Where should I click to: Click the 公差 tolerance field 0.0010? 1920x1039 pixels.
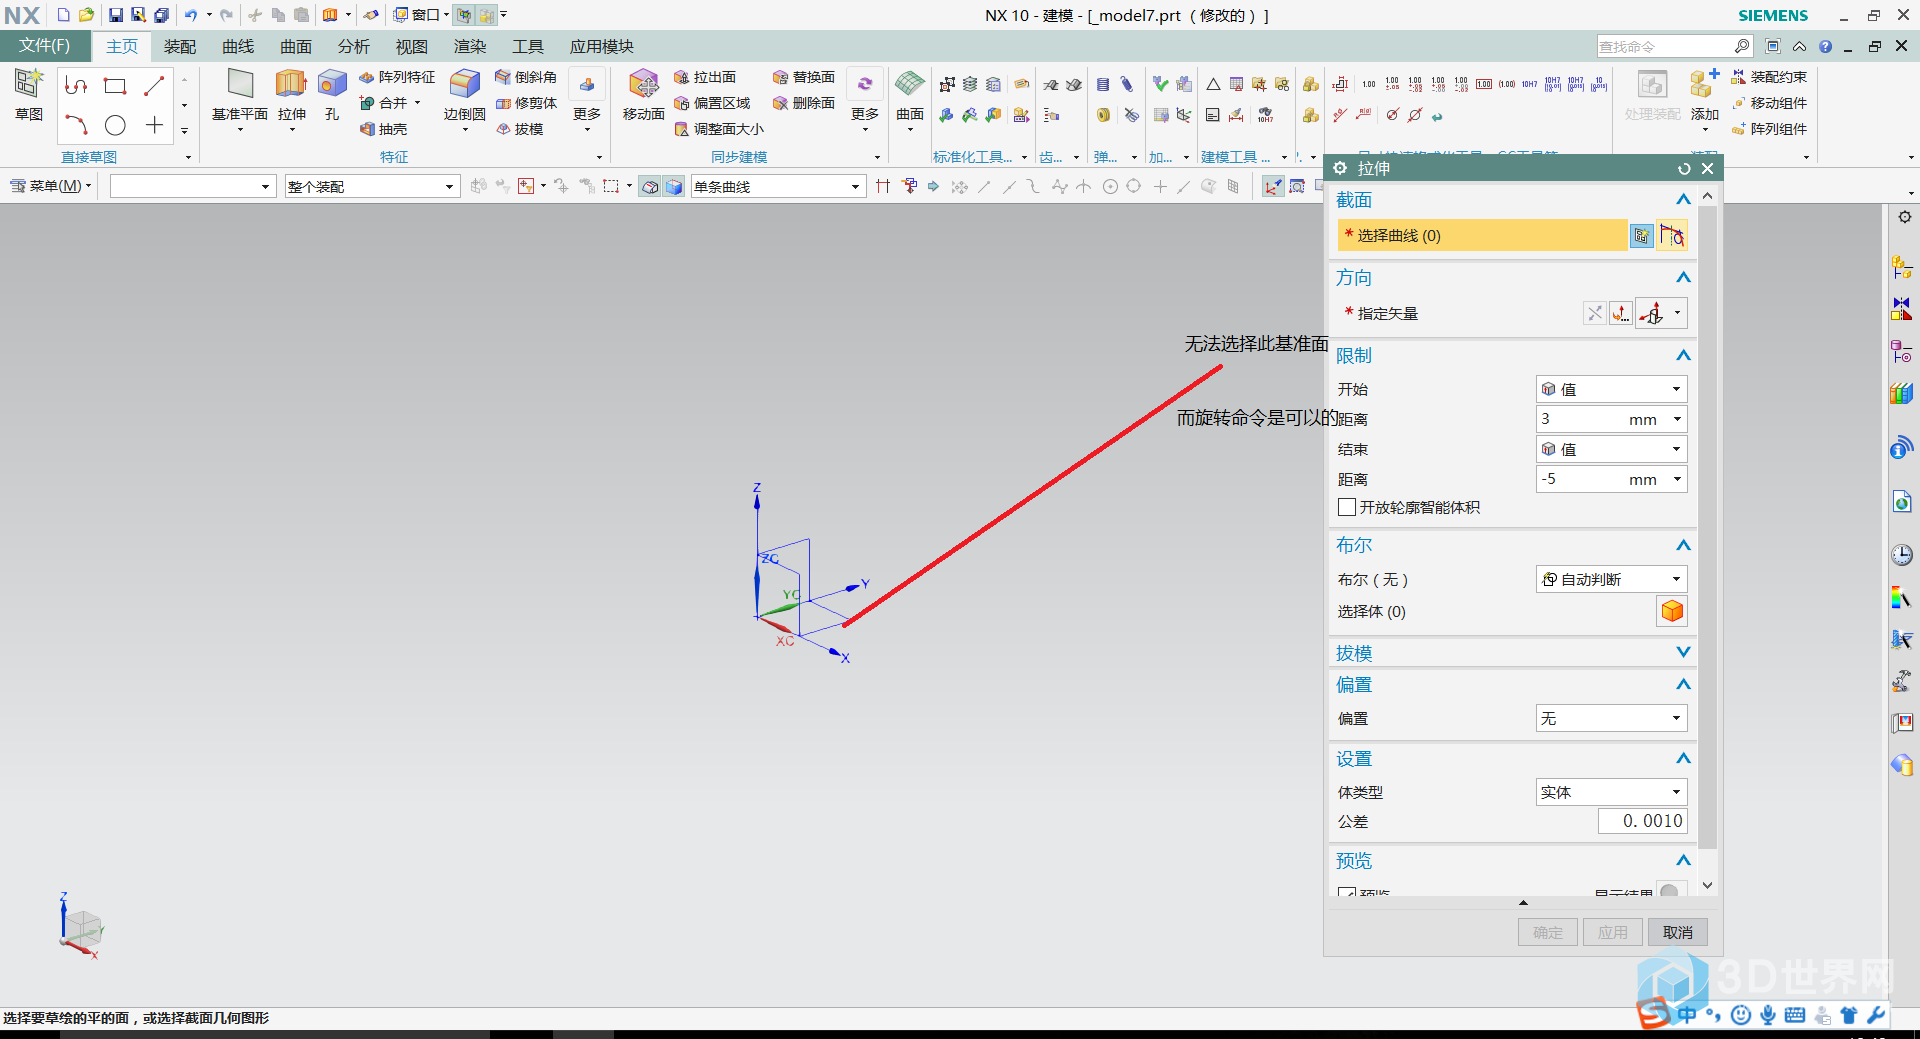pos(1642,821)
